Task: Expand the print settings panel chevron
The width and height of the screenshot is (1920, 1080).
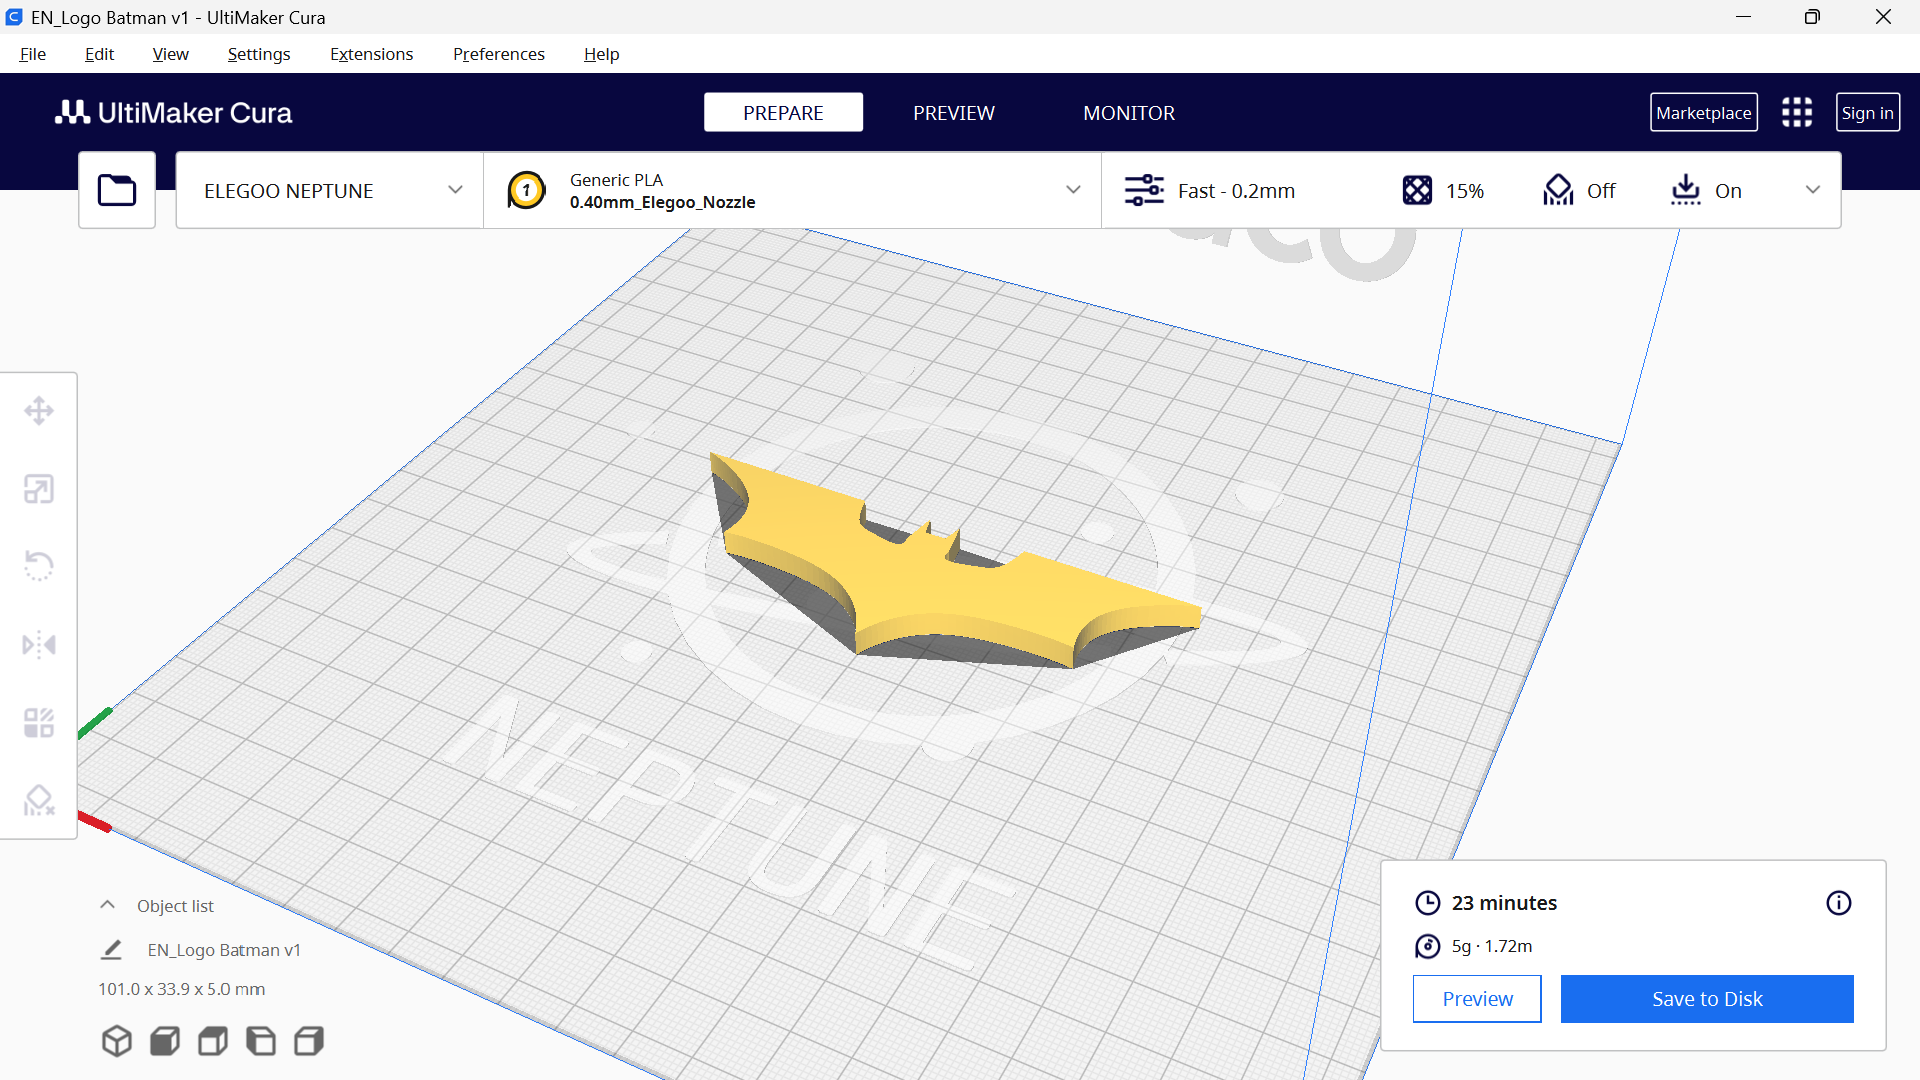Action: click(1813, 190)
